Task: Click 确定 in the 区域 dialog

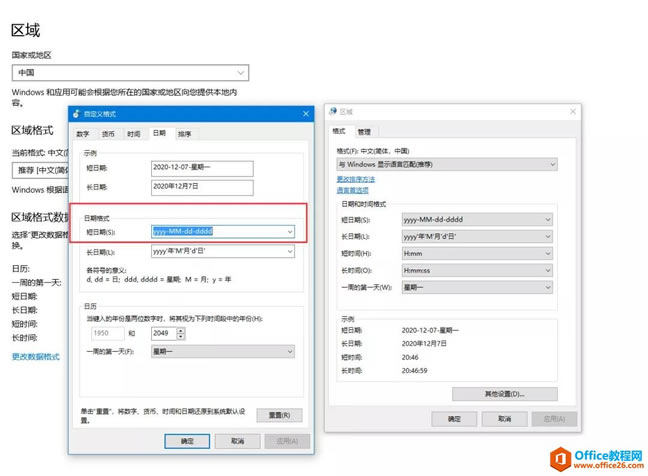Action: click(x=454, y=419)
